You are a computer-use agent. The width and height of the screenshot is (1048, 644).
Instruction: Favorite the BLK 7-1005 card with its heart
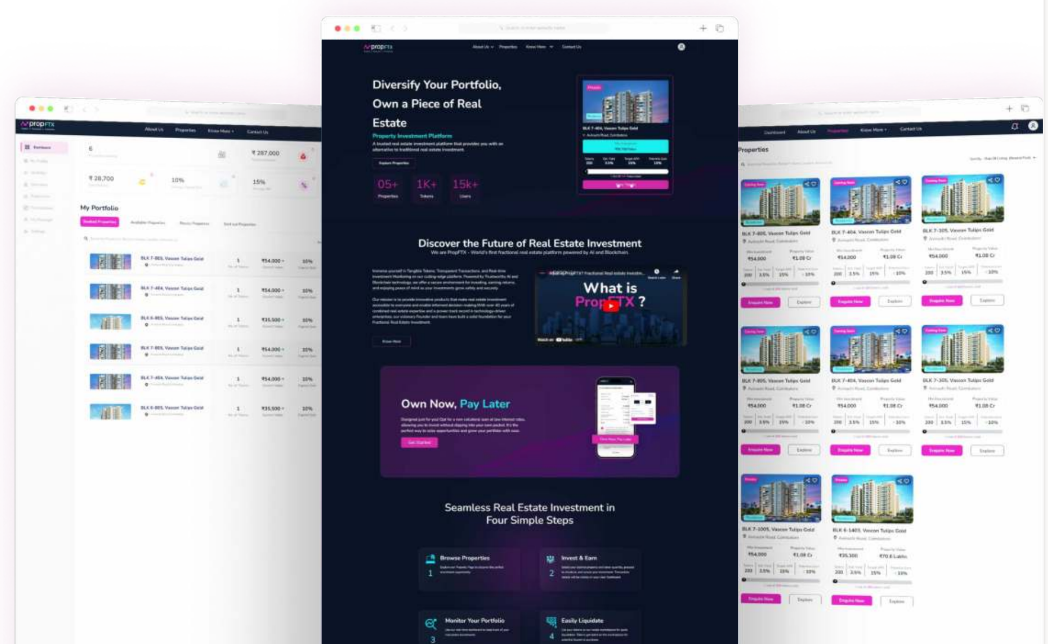click(815, 480)
